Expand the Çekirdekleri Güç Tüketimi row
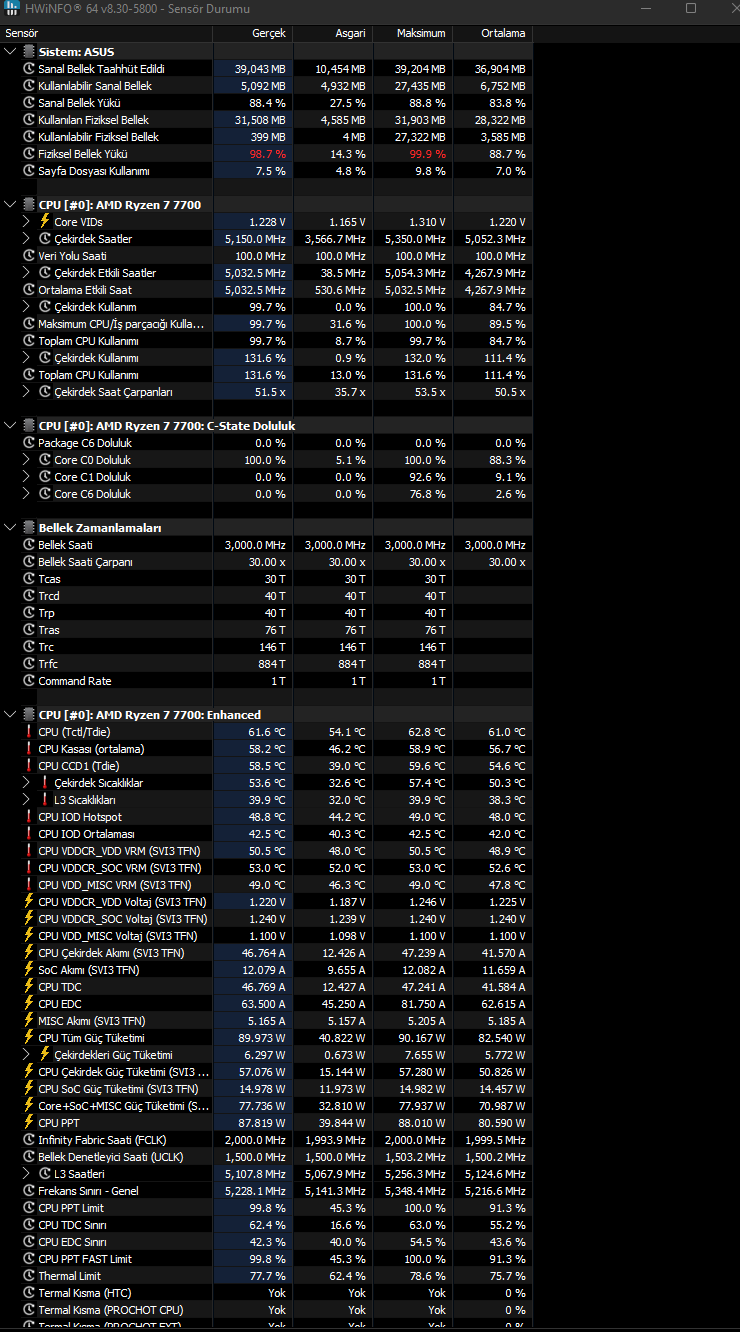 (26, 1055)
